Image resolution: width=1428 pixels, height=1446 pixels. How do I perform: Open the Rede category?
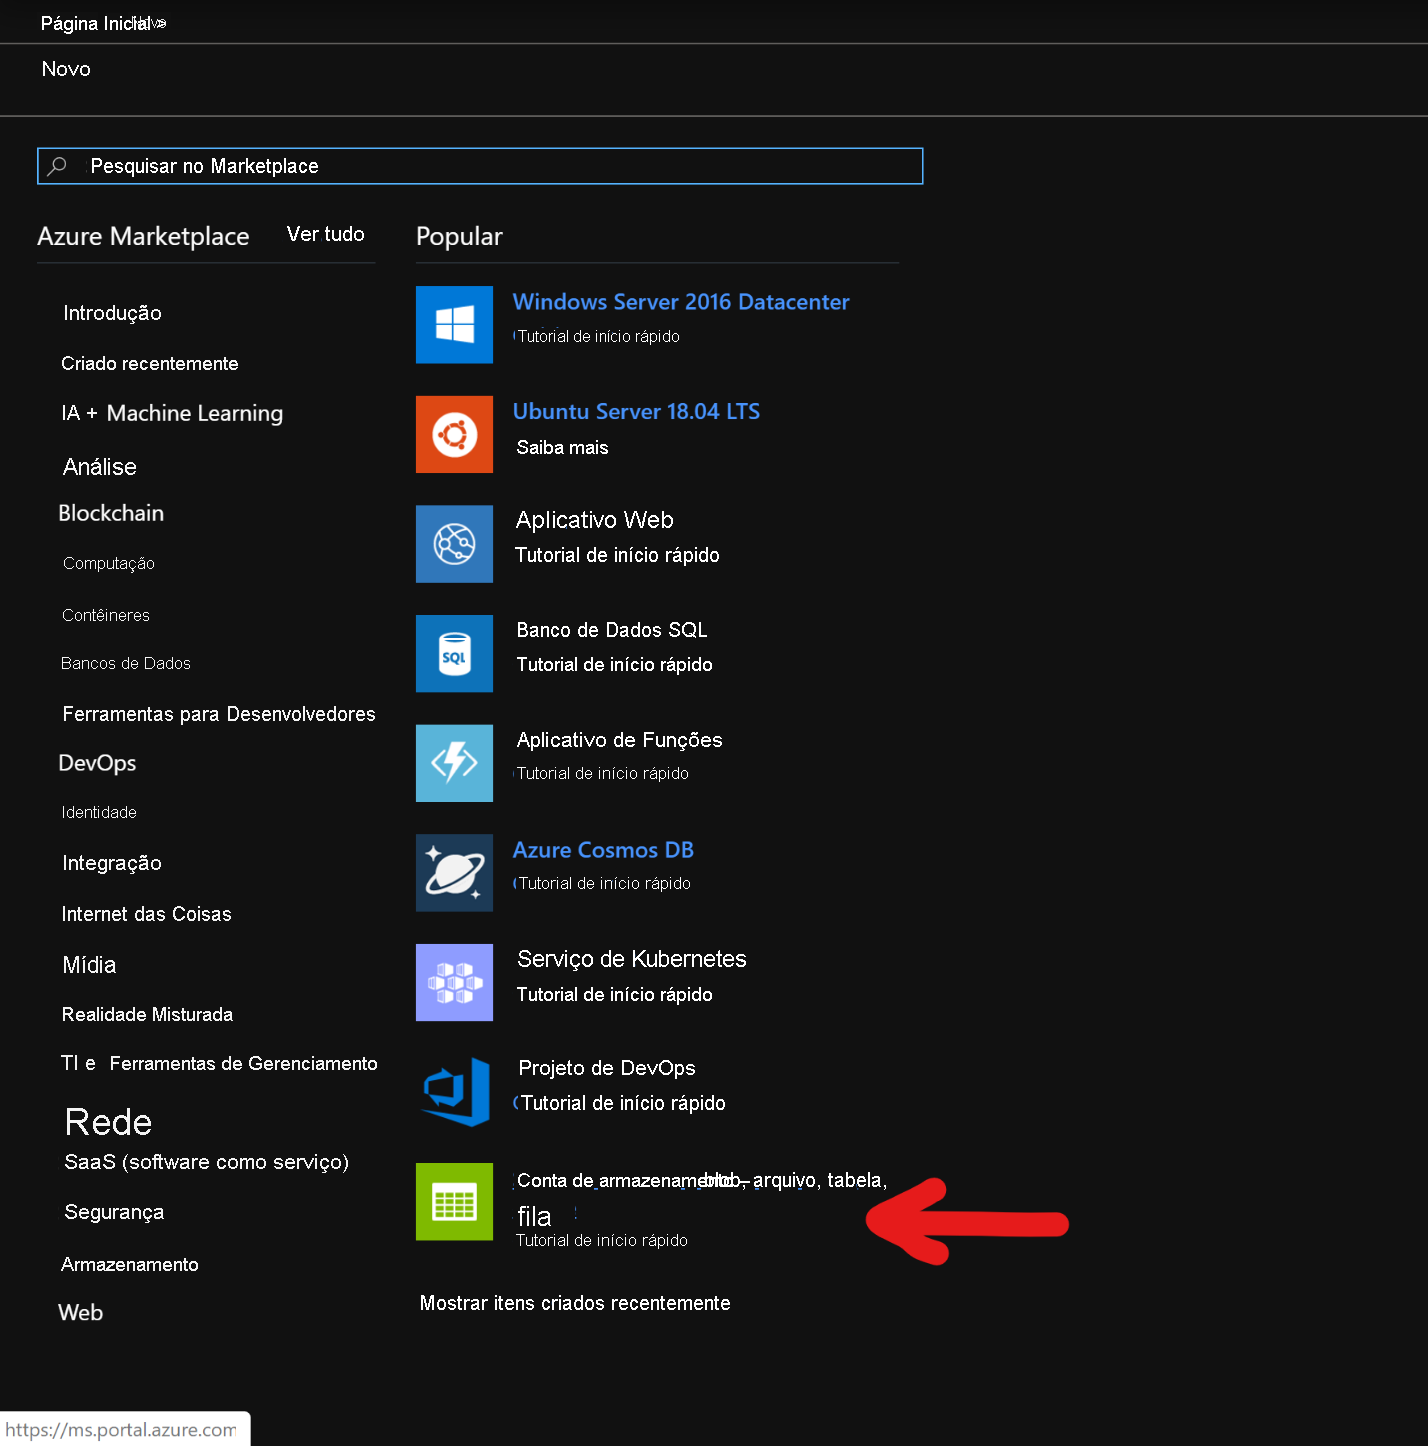click(108, 1122)
